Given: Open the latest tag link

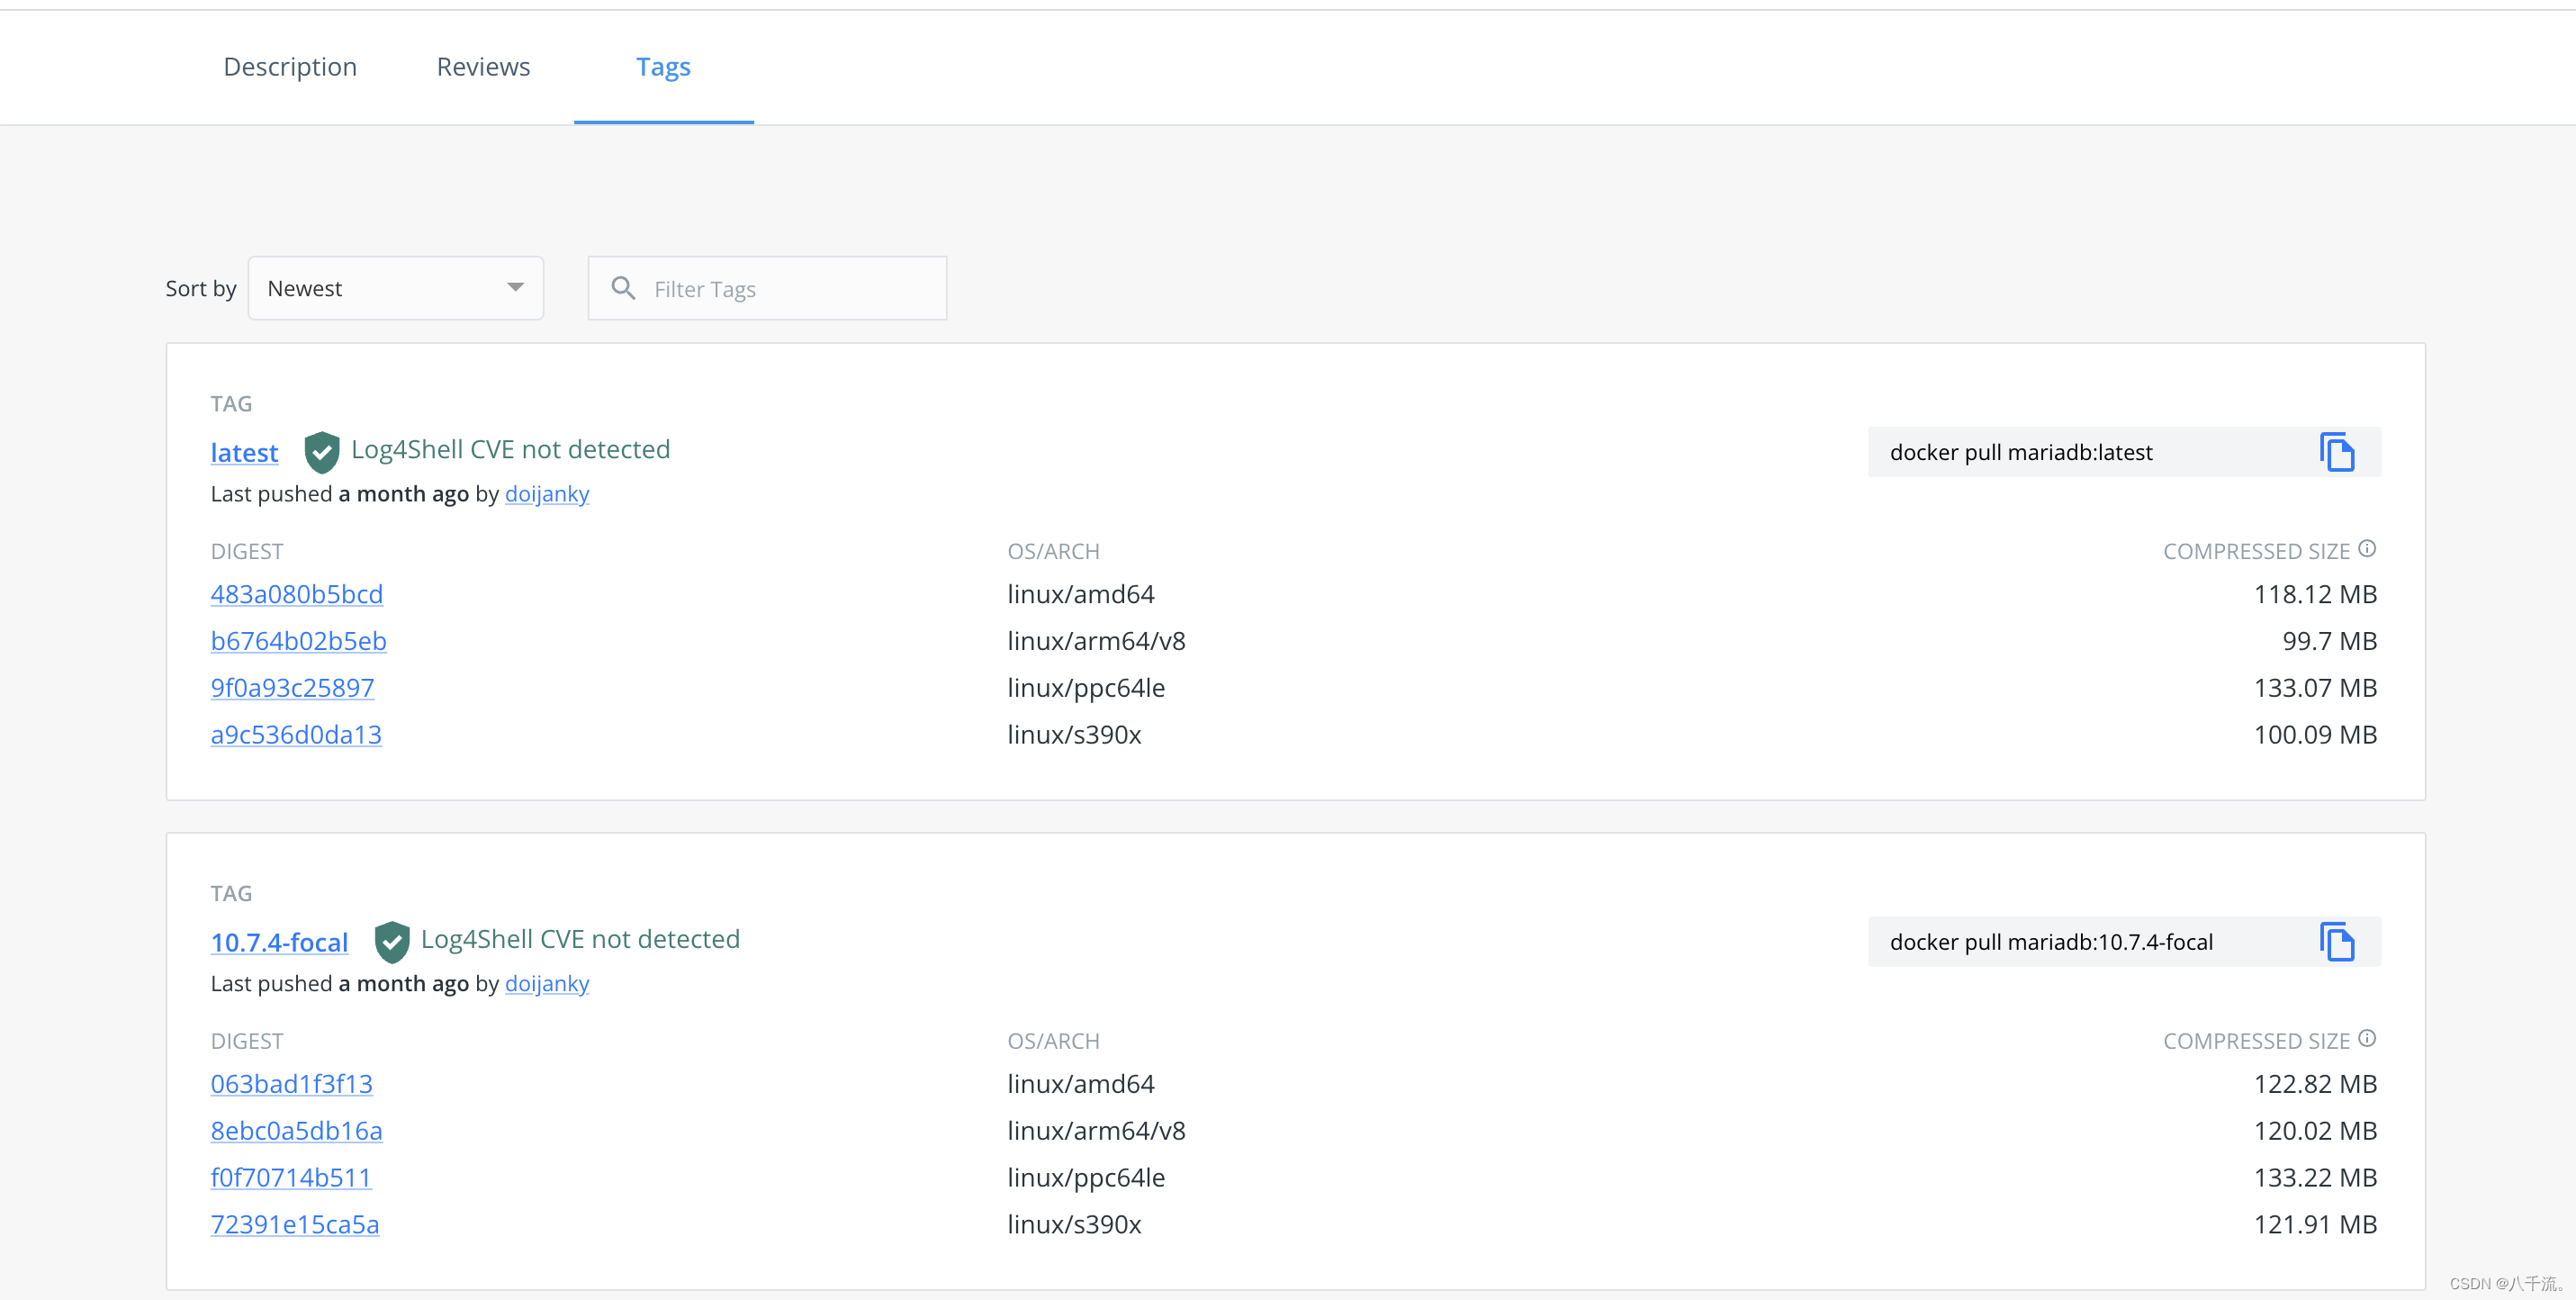Looking at the screenshot, I should (244, 453).
